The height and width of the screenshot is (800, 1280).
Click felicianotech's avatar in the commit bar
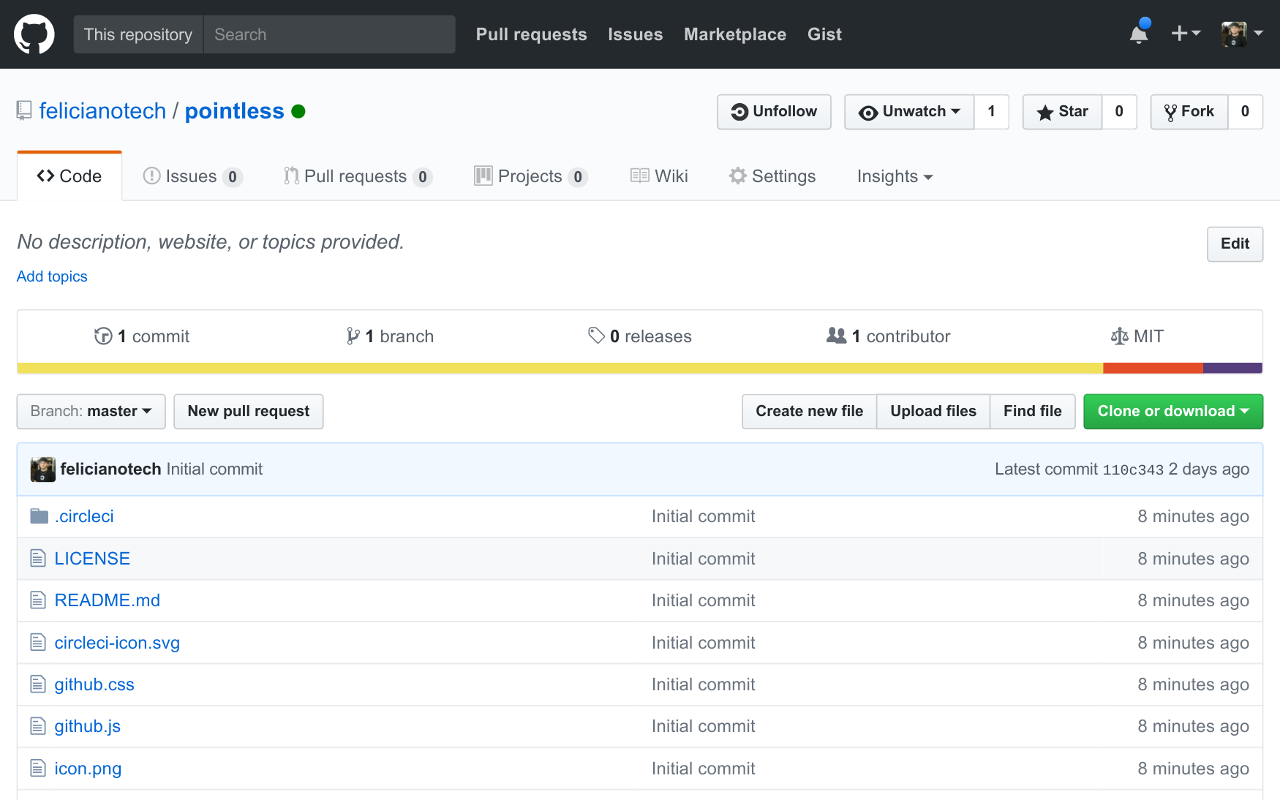pyautogui.click(x=43, y=469)
